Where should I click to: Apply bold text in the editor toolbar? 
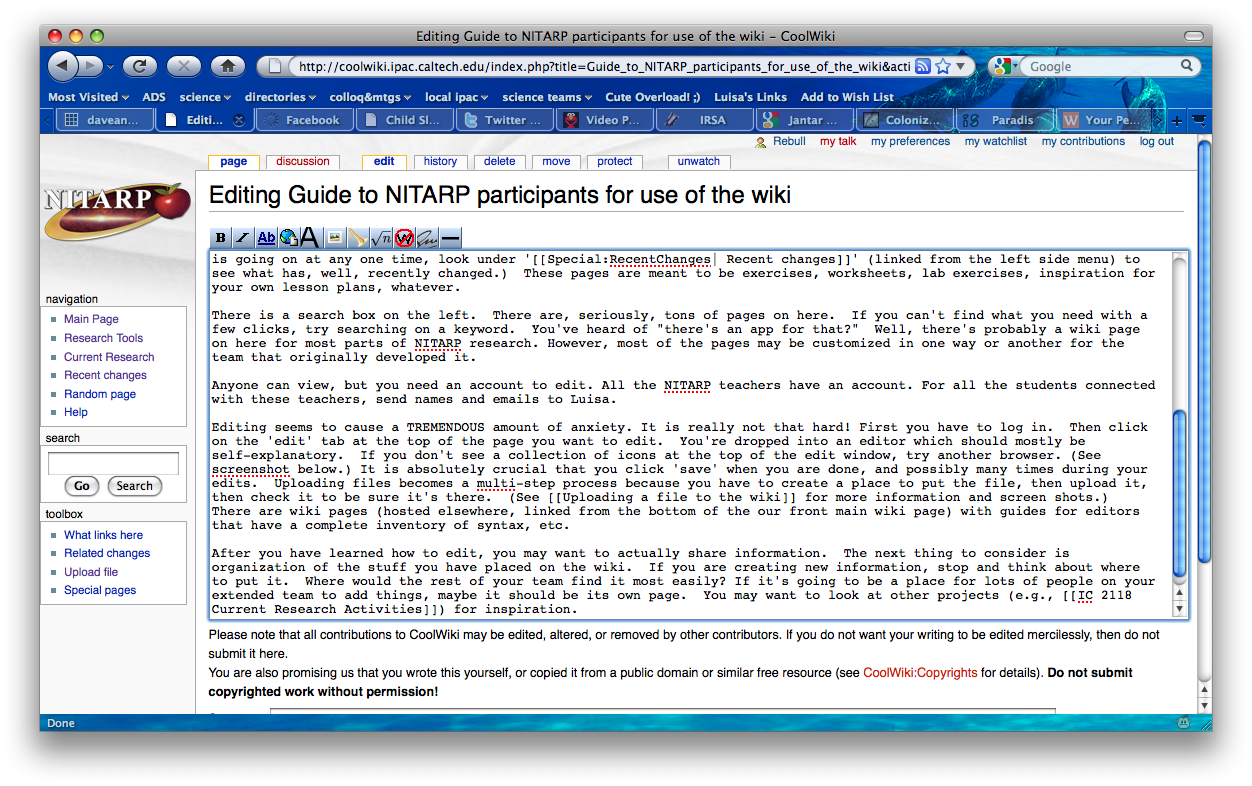point(220,238)
